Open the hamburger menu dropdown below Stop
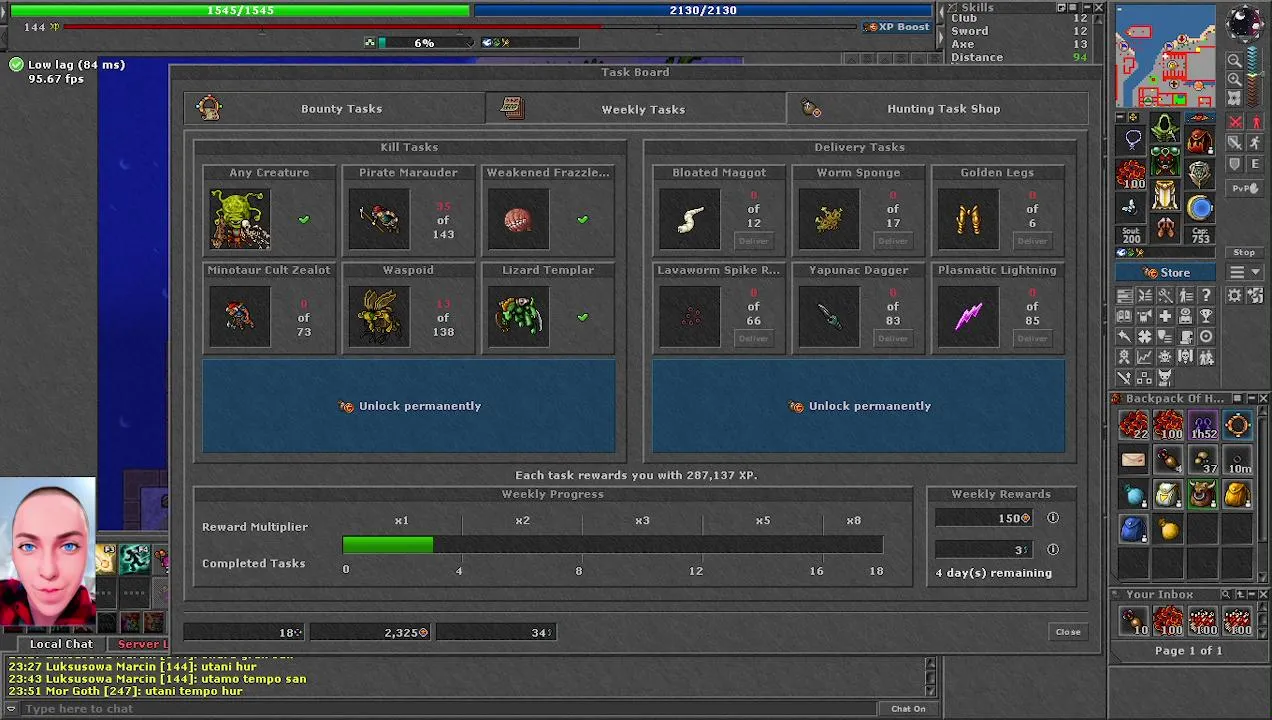The width and height of the screenshot is (1272, 720). (x=1244, y=272)
